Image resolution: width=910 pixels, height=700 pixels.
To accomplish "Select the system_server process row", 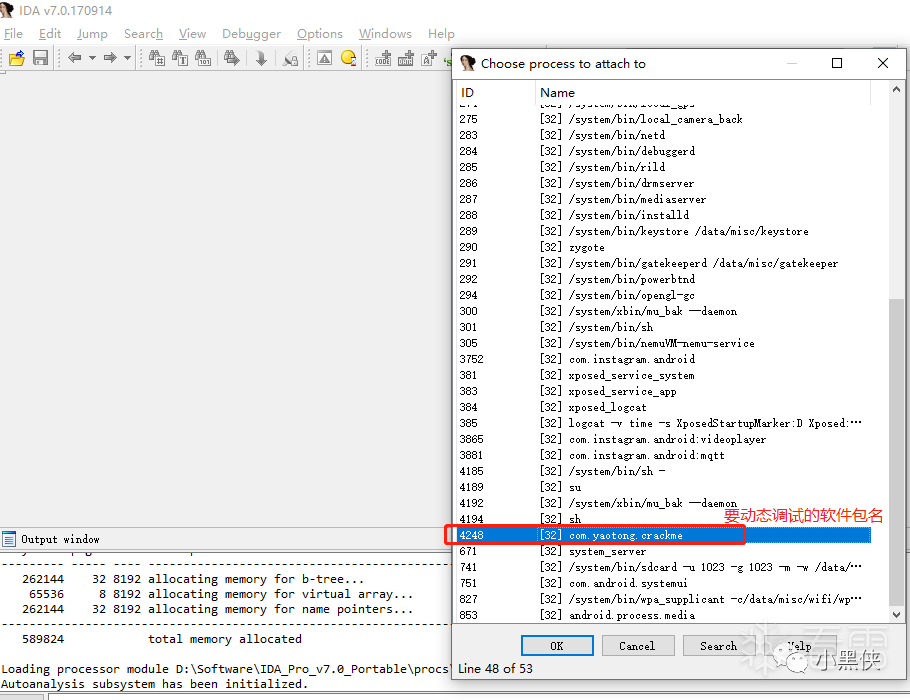I will pos(664,551).
